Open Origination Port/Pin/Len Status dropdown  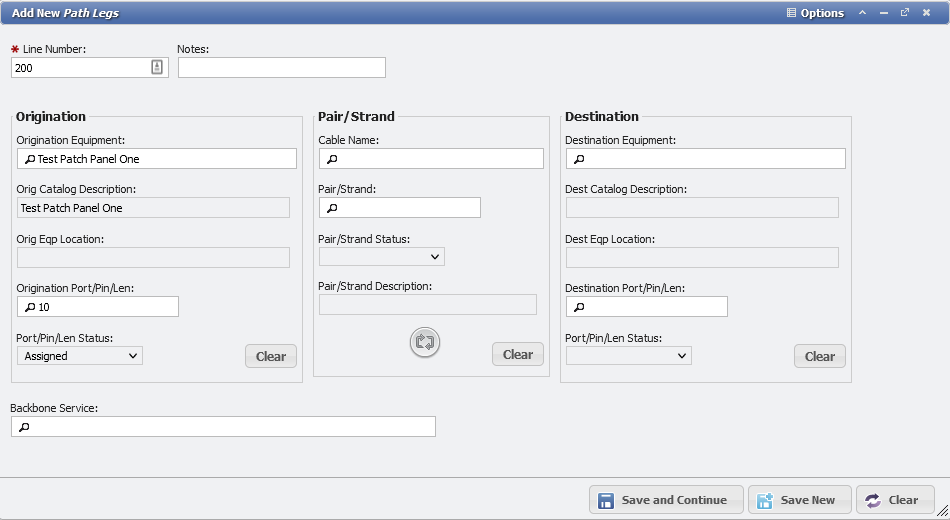[80, 356]
